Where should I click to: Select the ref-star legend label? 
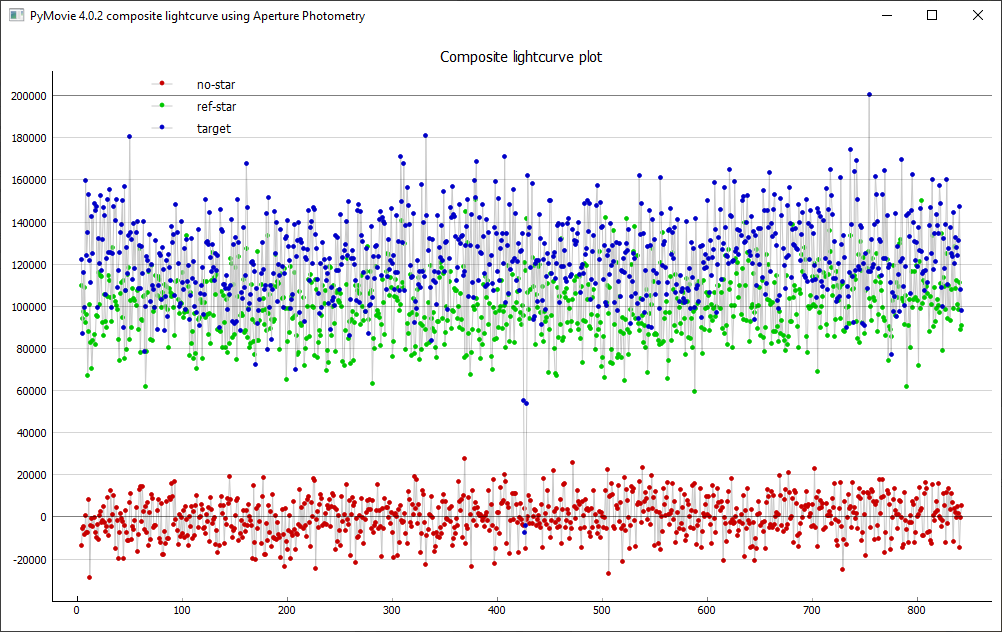point(217,106)
